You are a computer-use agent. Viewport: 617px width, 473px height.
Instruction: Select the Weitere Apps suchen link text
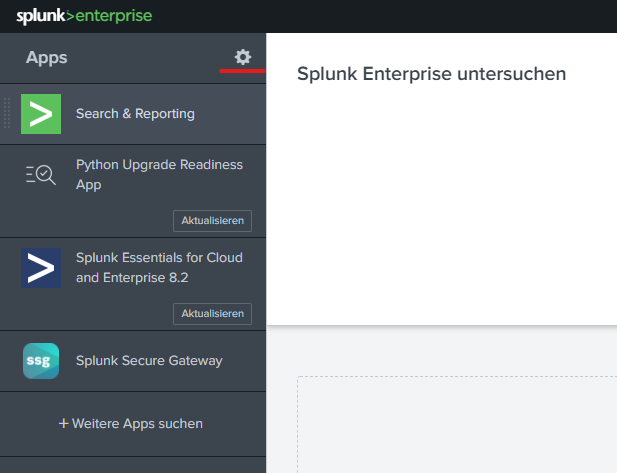(x=137, y=424)
